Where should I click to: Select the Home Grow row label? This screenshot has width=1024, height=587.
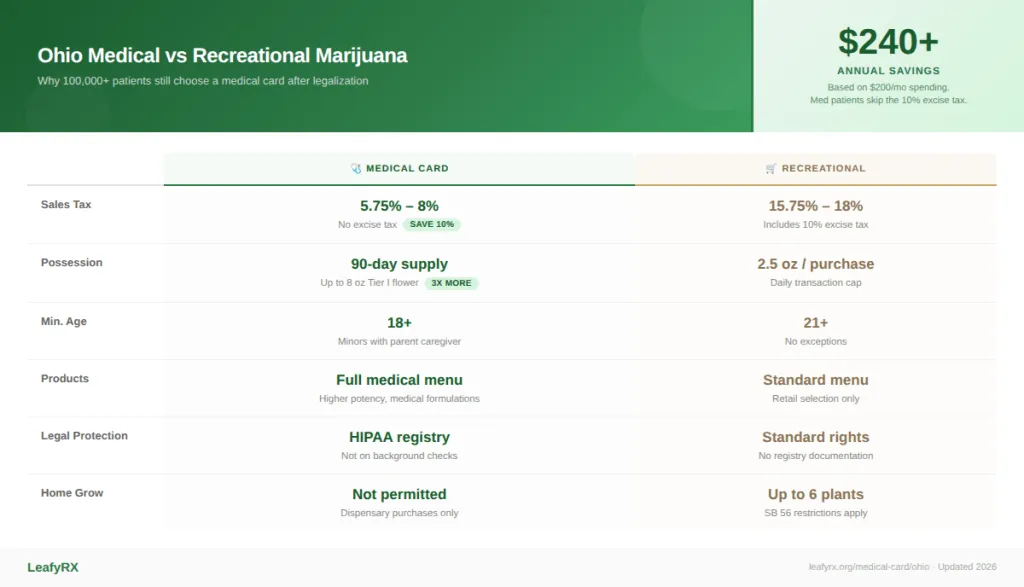click(72, 493)
